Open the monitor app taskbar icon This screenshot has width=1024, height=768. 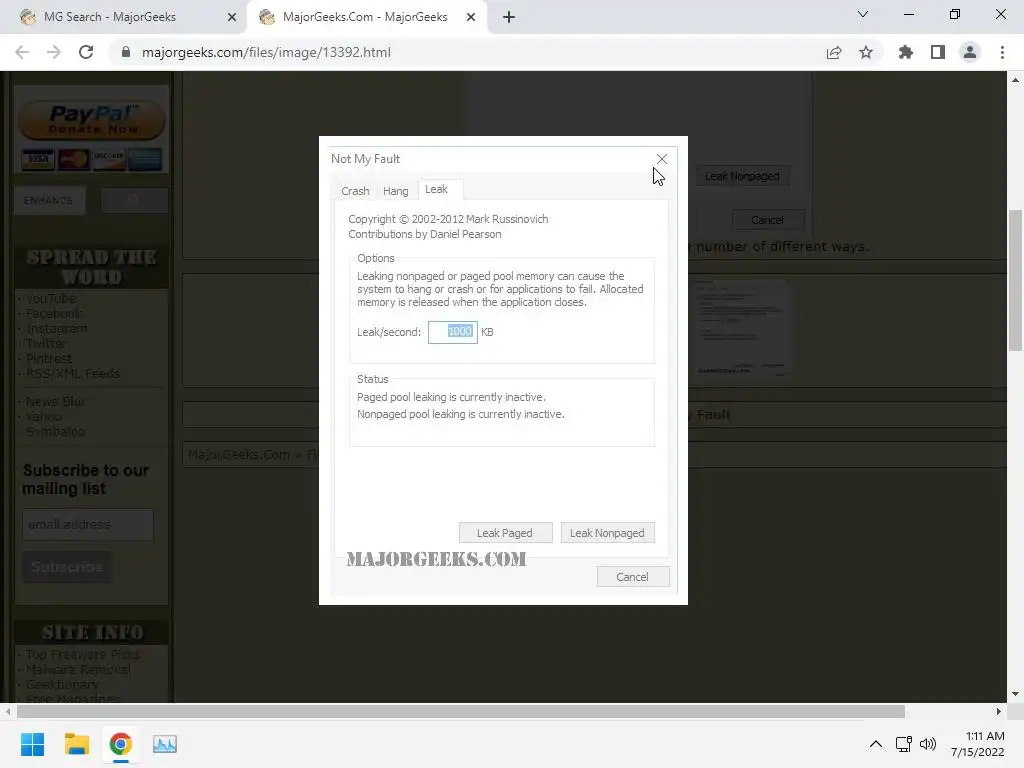click(x=165, y=744)
